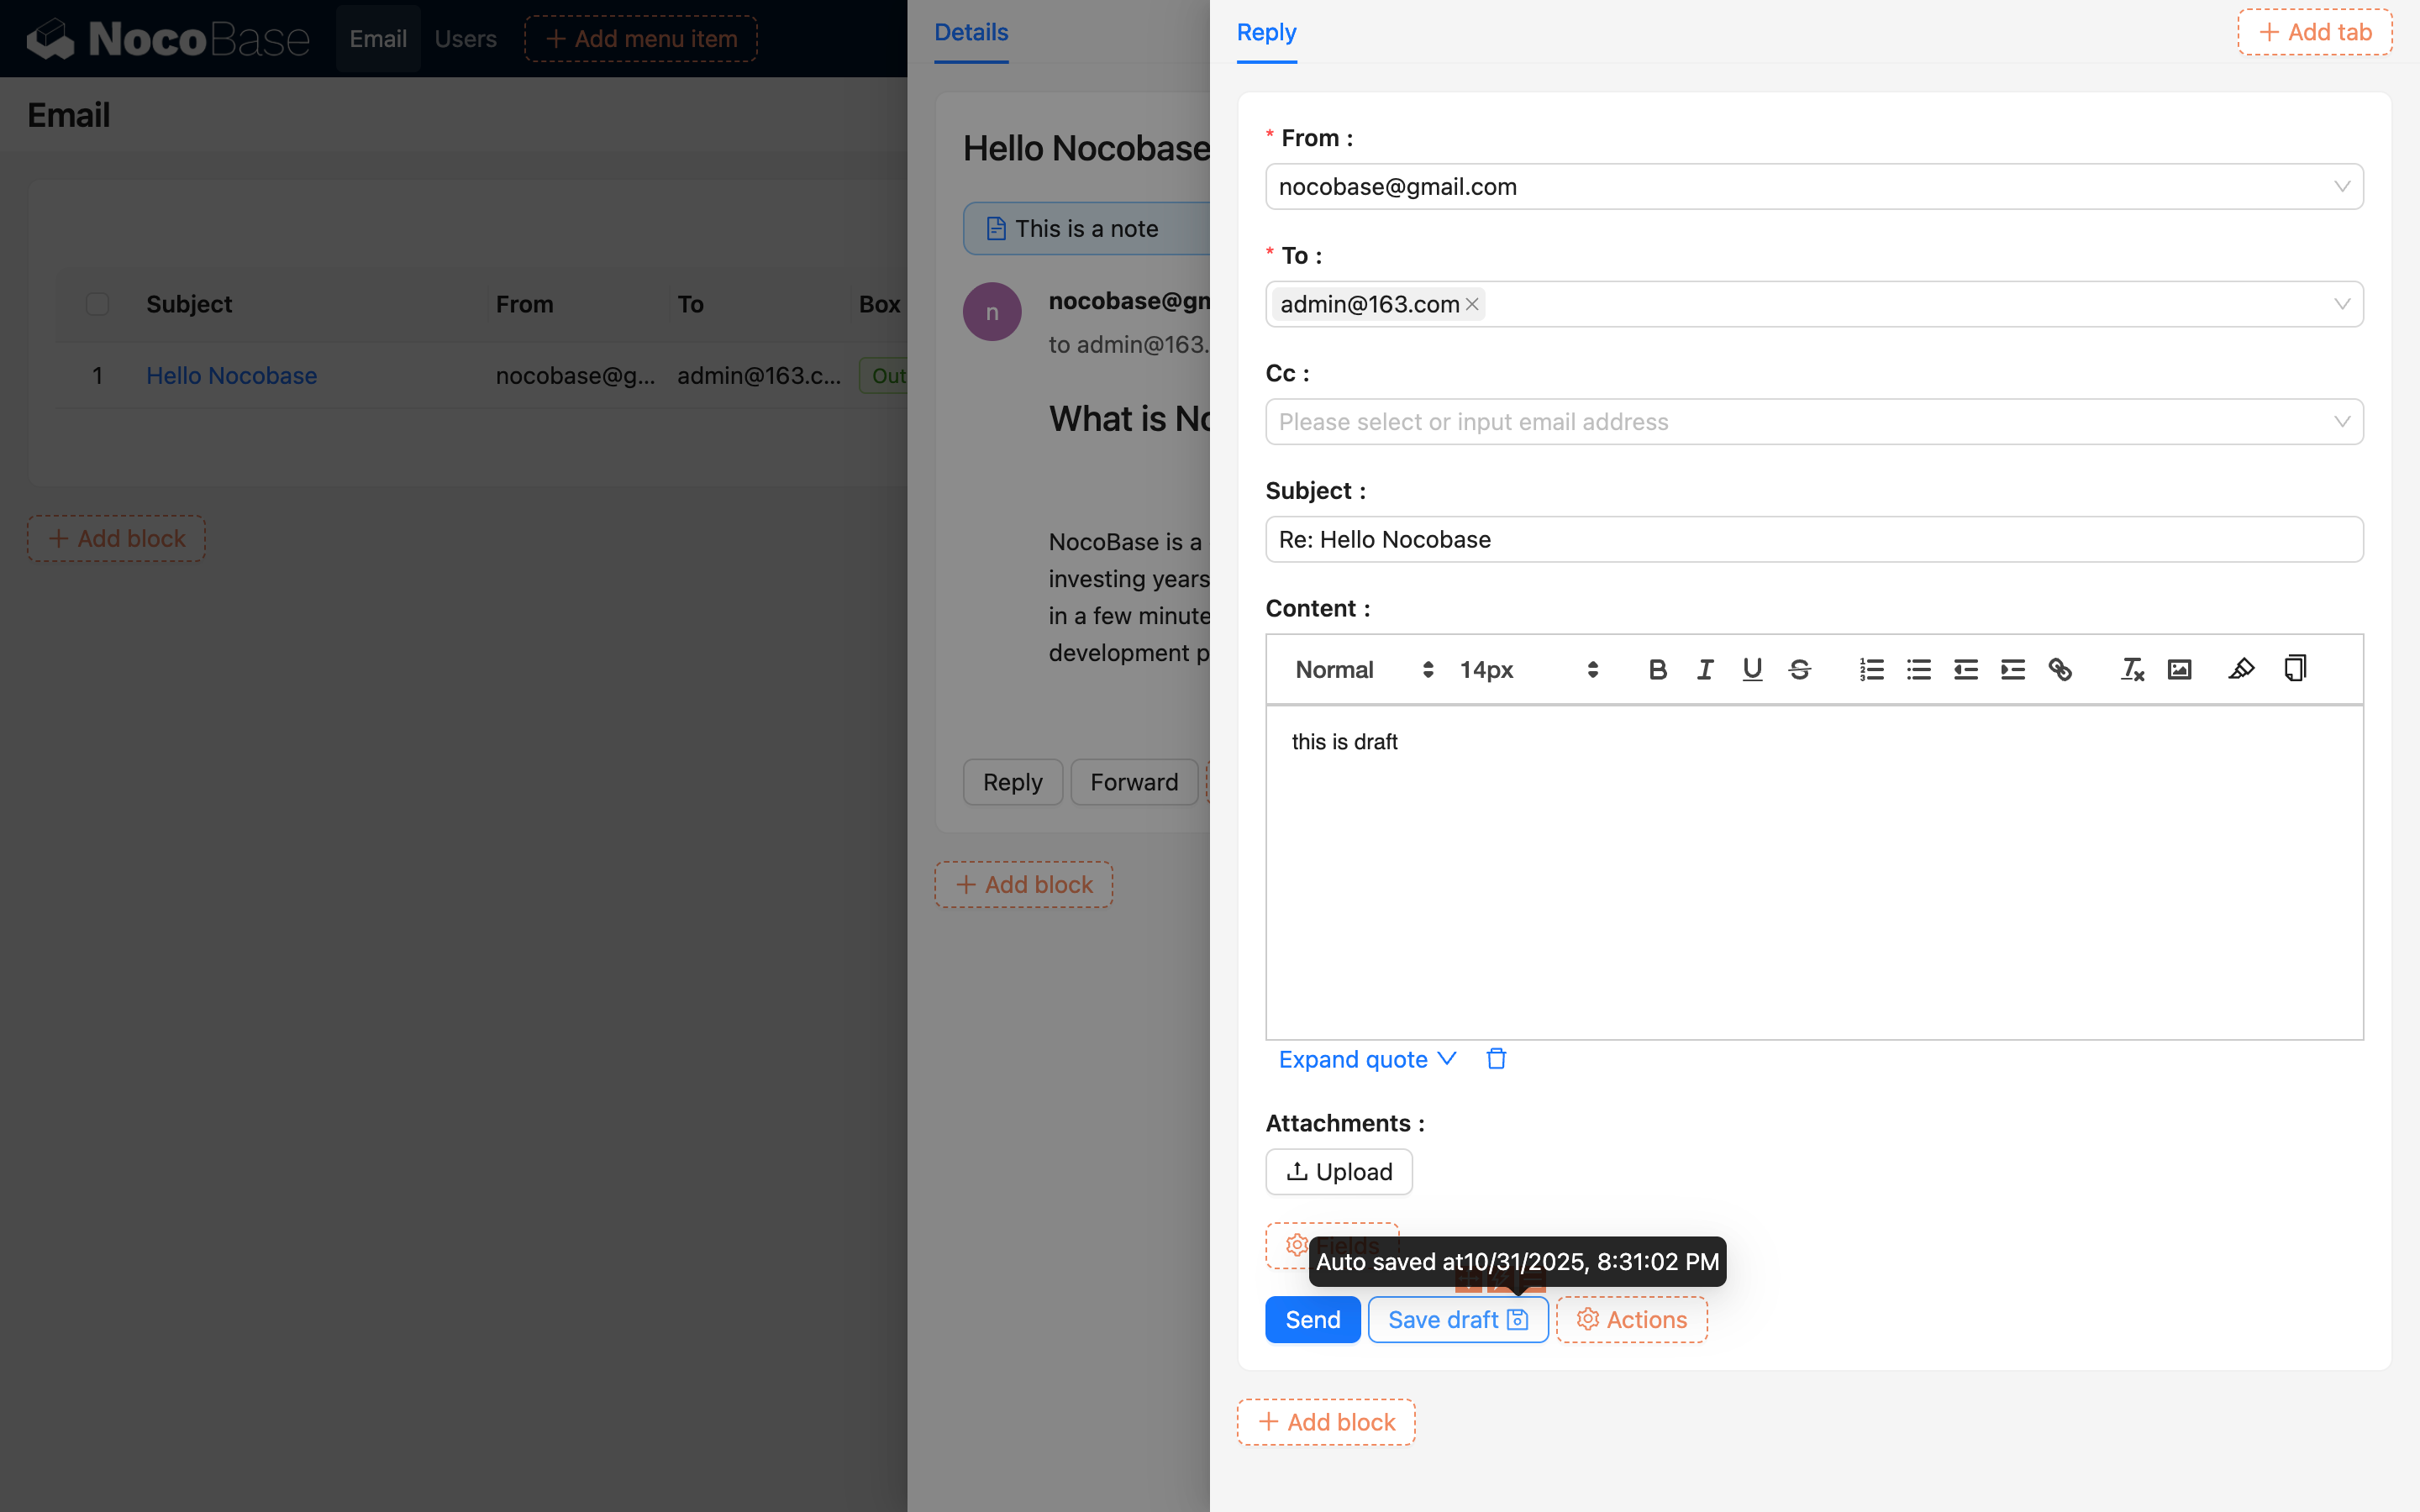2420x1512 pixels.
Task: Open the Normal heading style dropdown
Action: pyautogui.click(x=1362, y=670)
